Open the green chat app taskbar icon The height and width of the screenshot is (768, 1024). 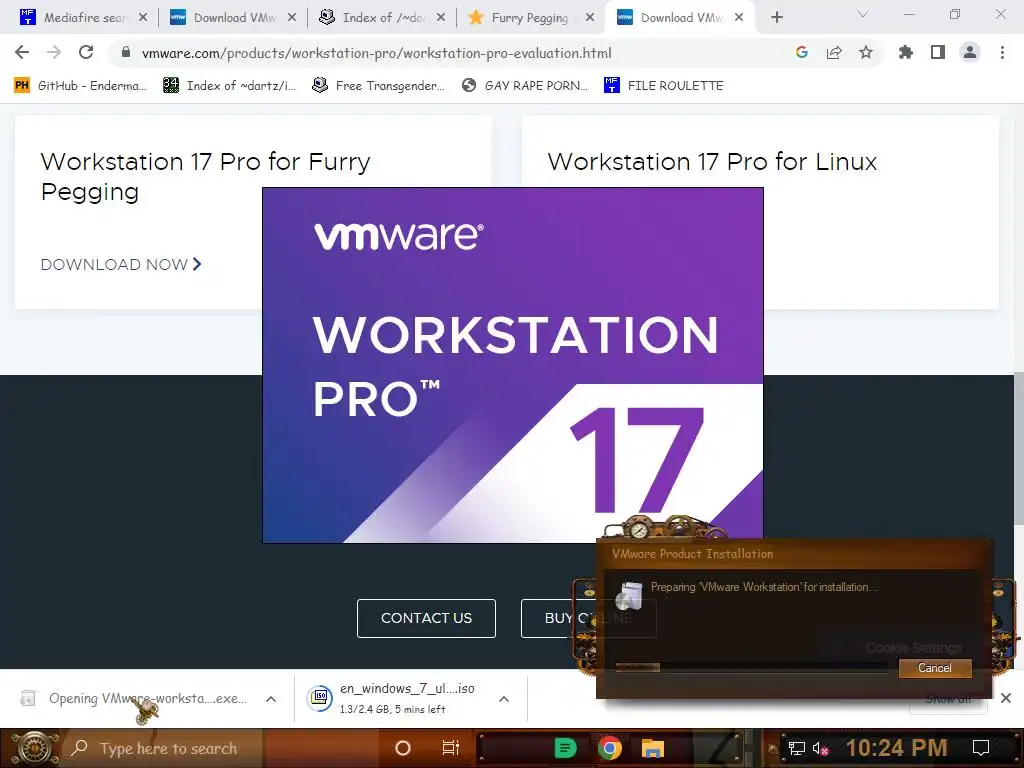[x=565, y=748]
